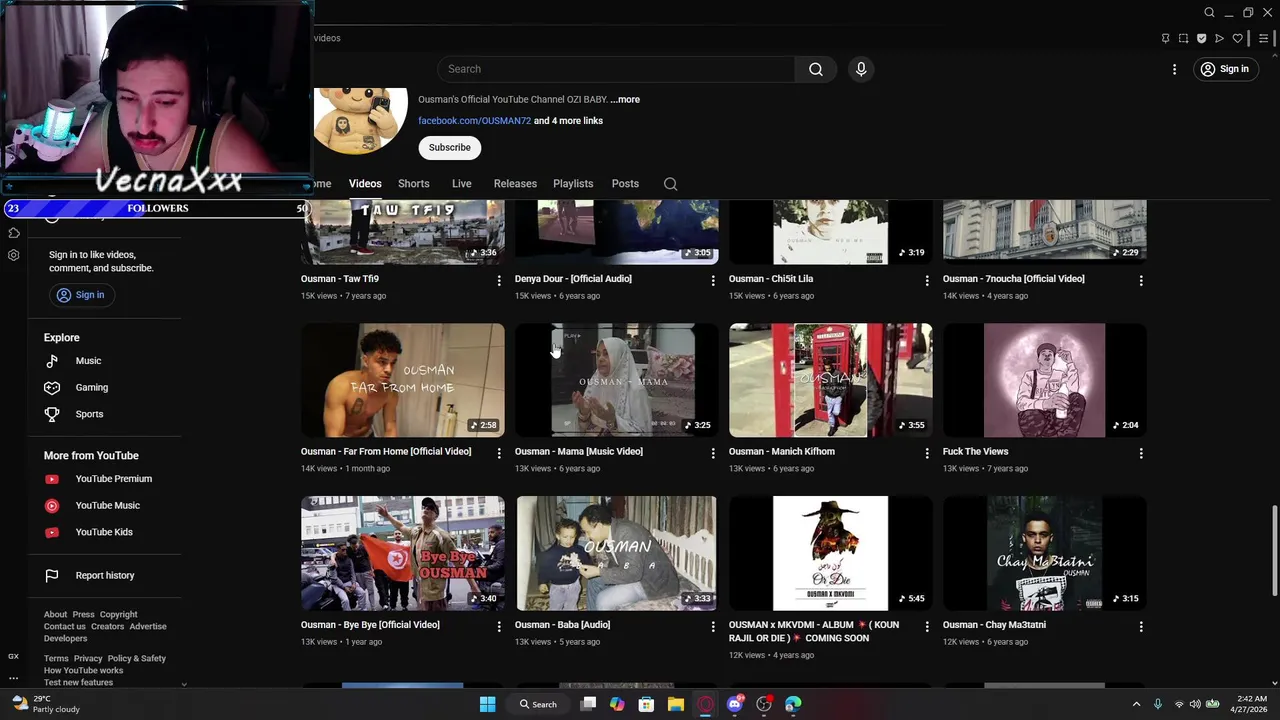Open the Copyright footer link
1280x720 pixels.
[x=118, y=615]
